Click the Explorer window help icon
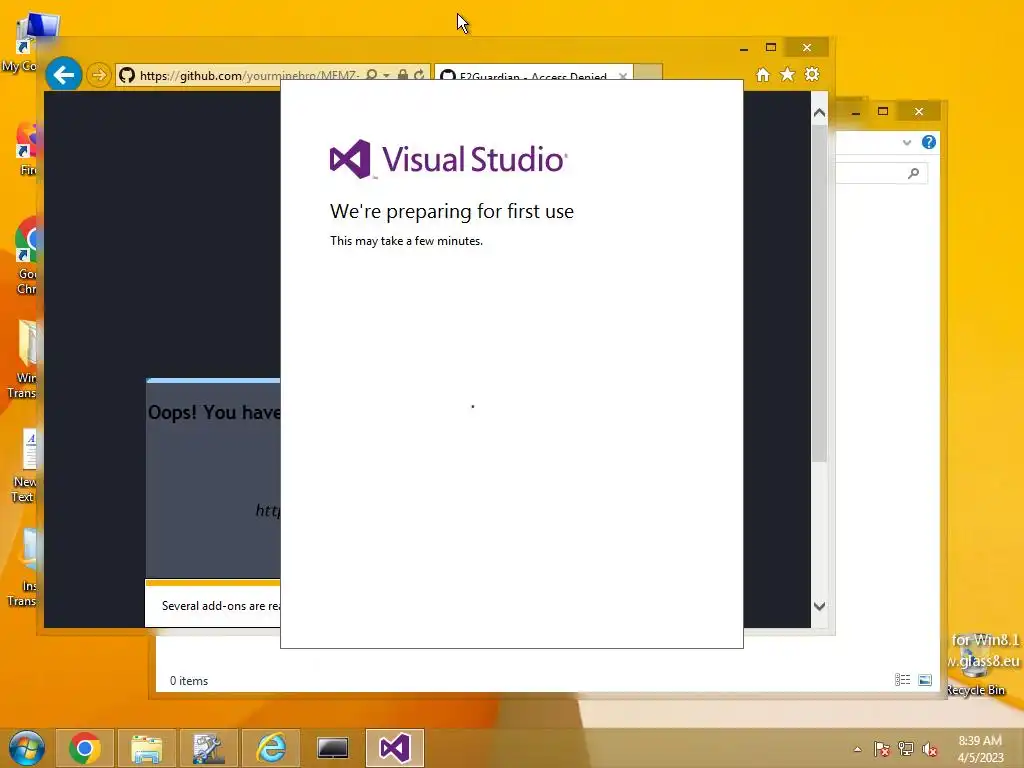This screenshot has width=1024, height=768. pos(929,142)
